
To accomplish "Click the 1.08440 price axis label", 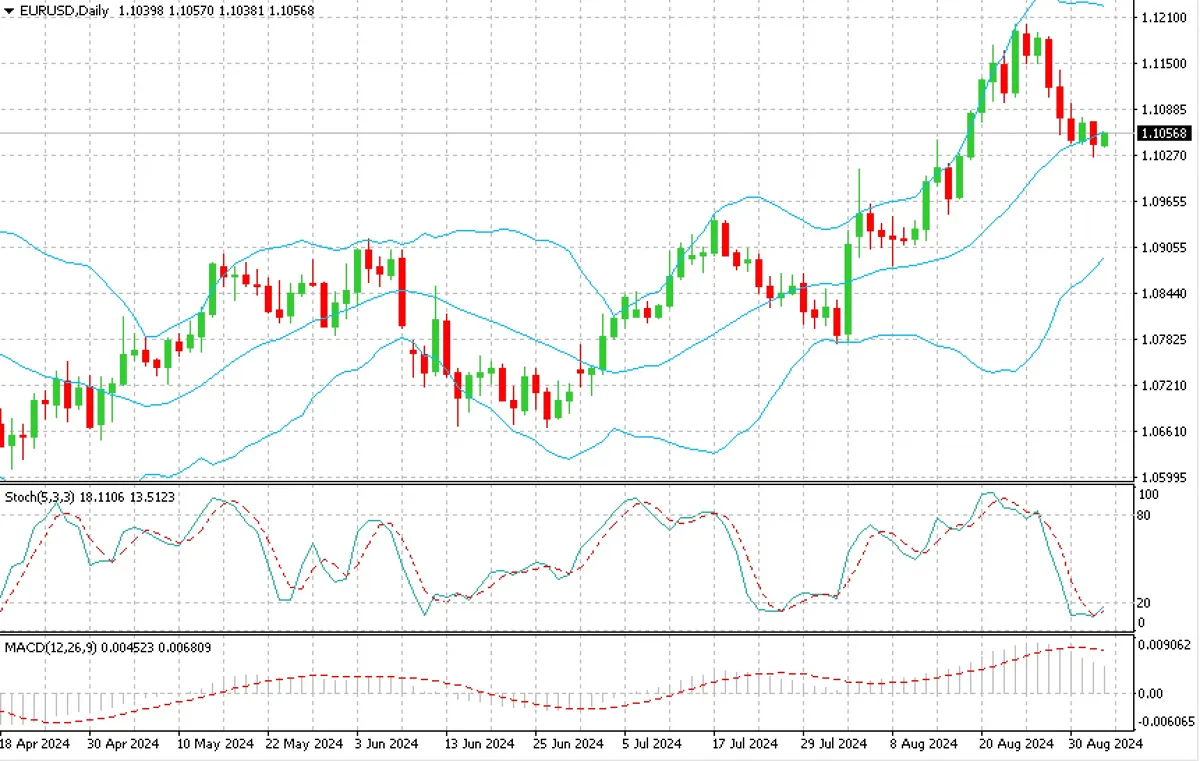I will tap(1164, 294).
